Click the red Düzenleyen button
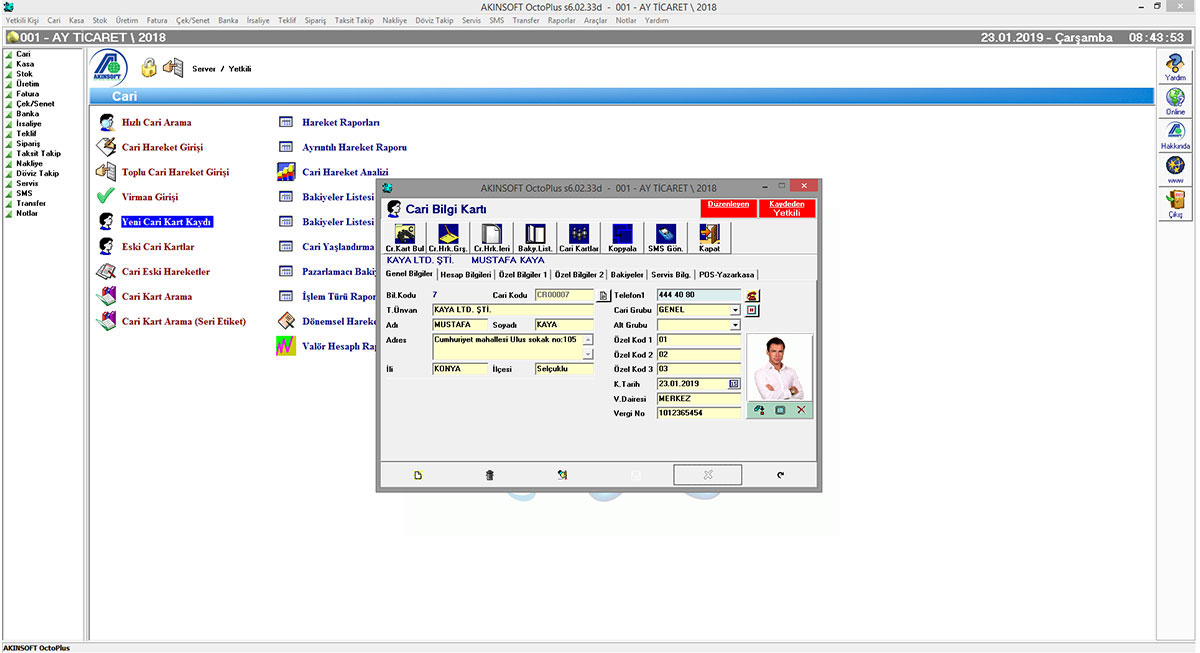Screen dimensions: 1200x653 click(728, 208)
